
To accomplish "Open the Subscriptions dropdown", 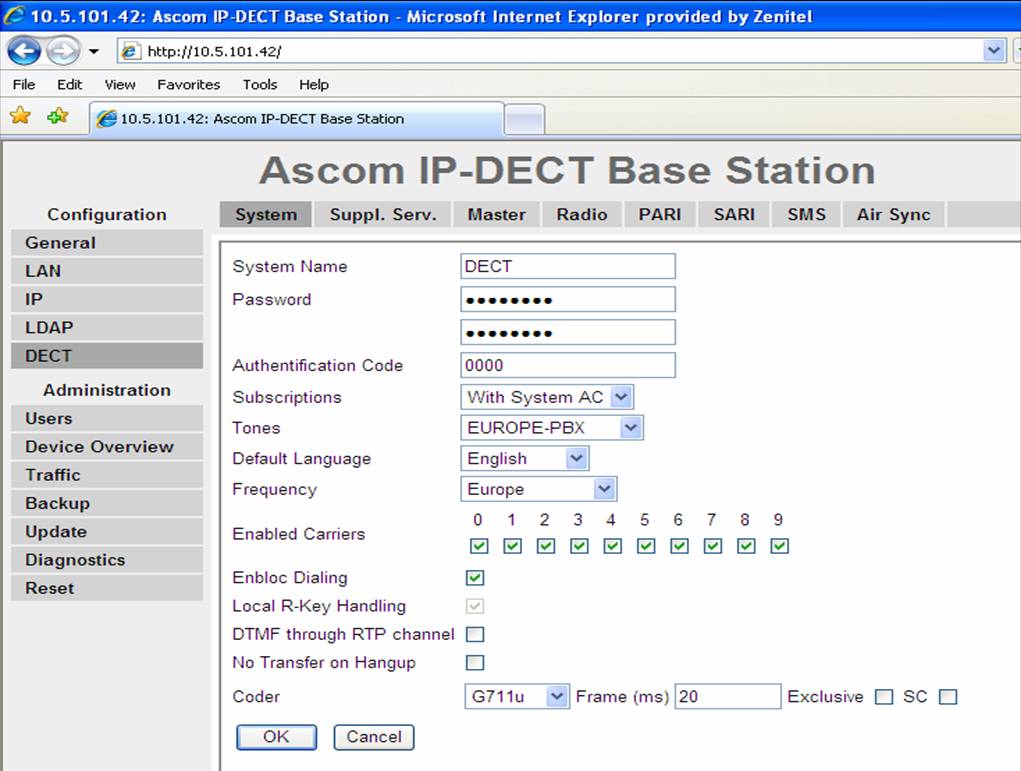I will coord(622,397).
